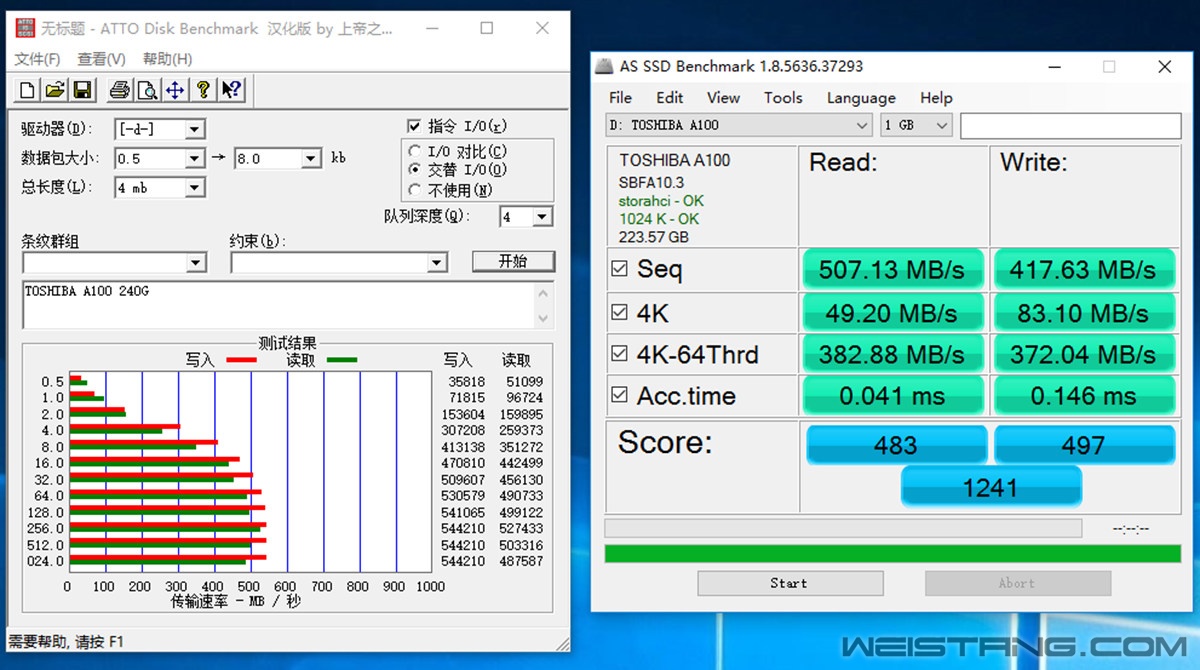This screenshot has width=1200, height=670.
Task: Open the View menu in AS SSD
Action: [x=723, y=98]
